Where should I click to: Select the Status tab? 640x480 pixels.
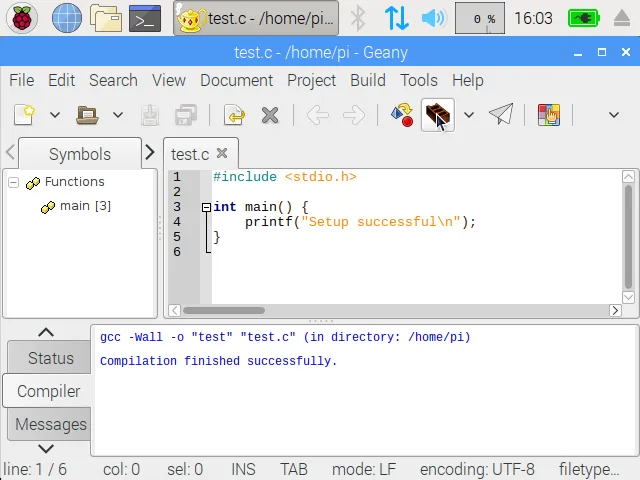point(51,358)
